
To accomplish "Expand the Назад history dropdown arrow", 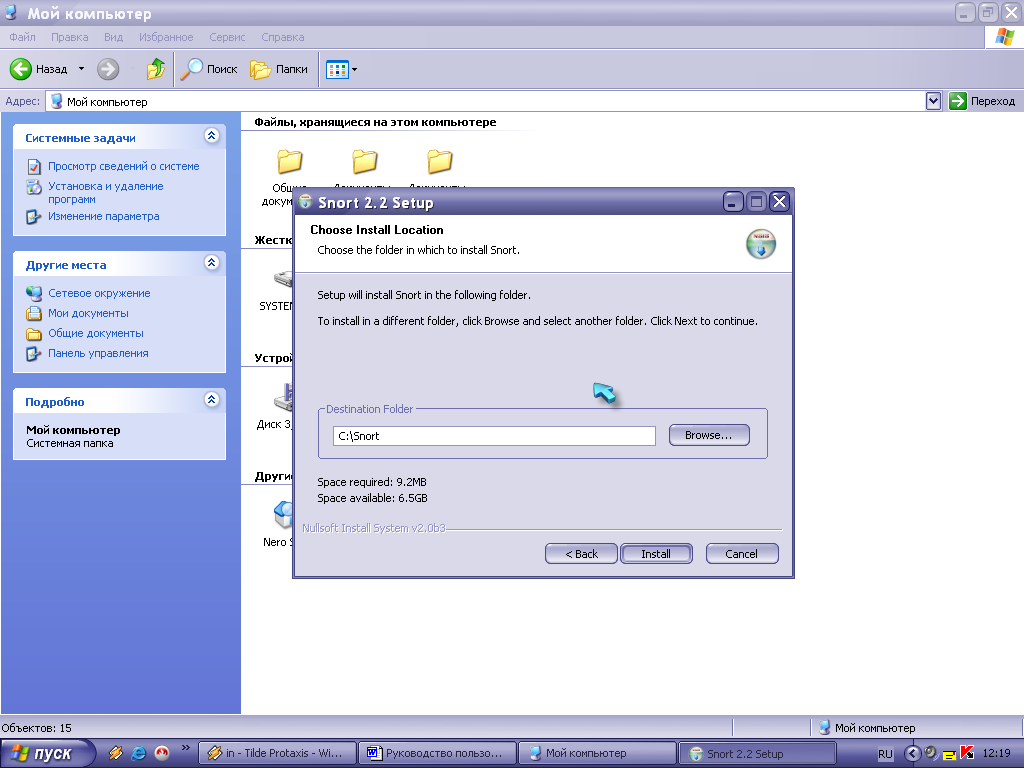I will pos(81,69).
